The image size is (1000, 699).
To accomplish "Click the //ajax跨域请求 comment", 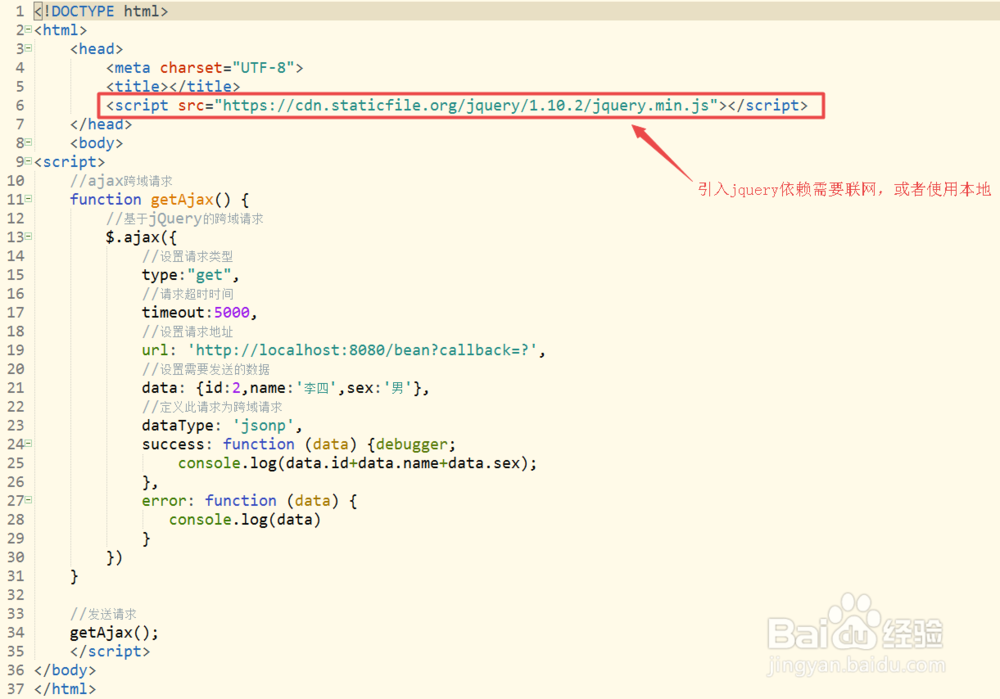I will [121, 180].
